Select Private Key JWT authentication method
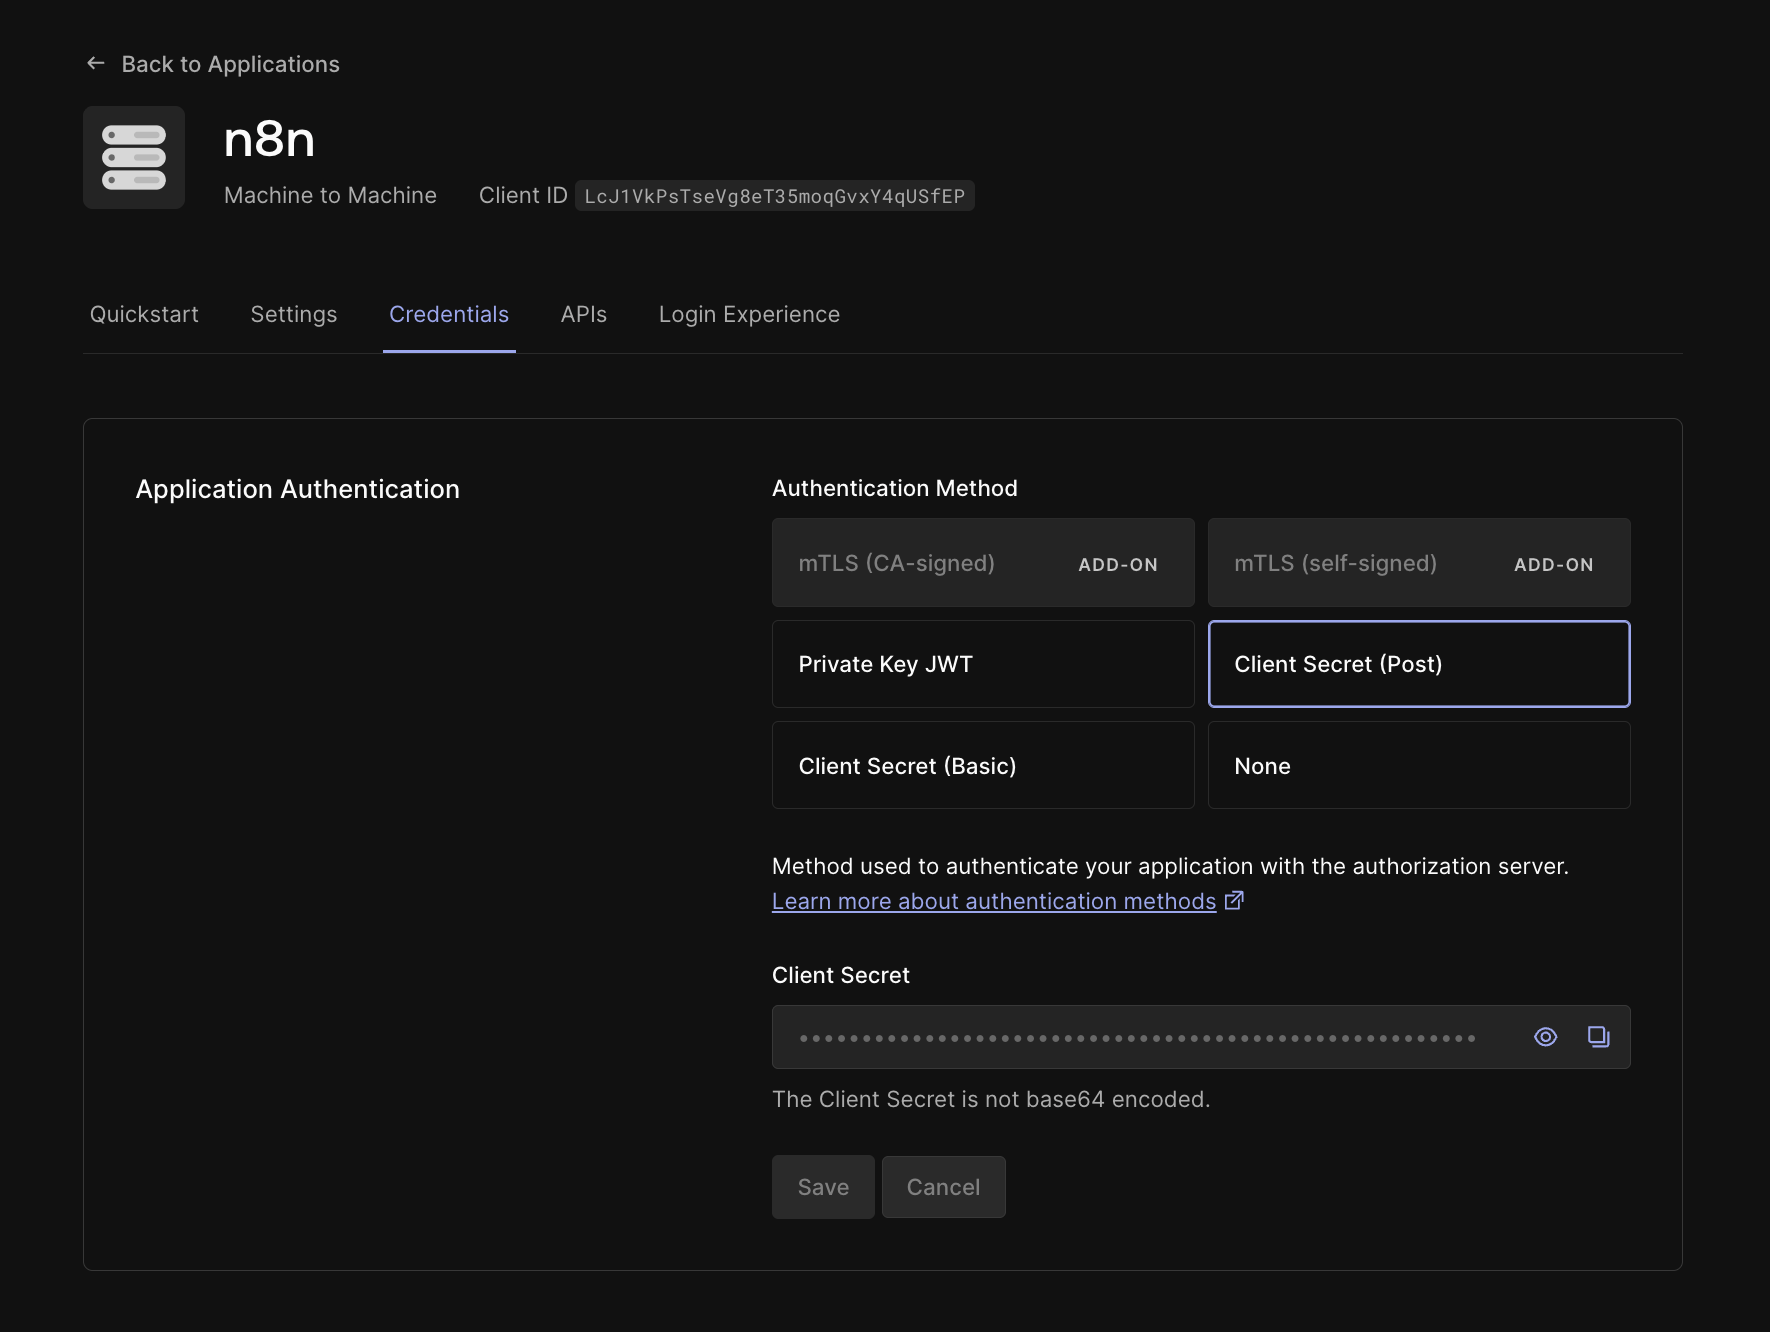1770x1332 pixels. pyautogui.click(x=983, y=664)
